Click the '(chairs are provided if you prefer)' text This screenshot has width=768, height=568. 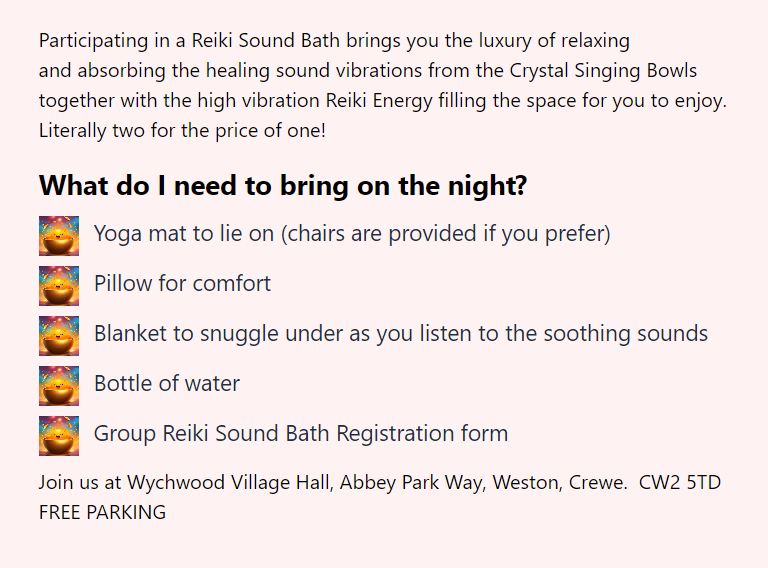(446, 234)
